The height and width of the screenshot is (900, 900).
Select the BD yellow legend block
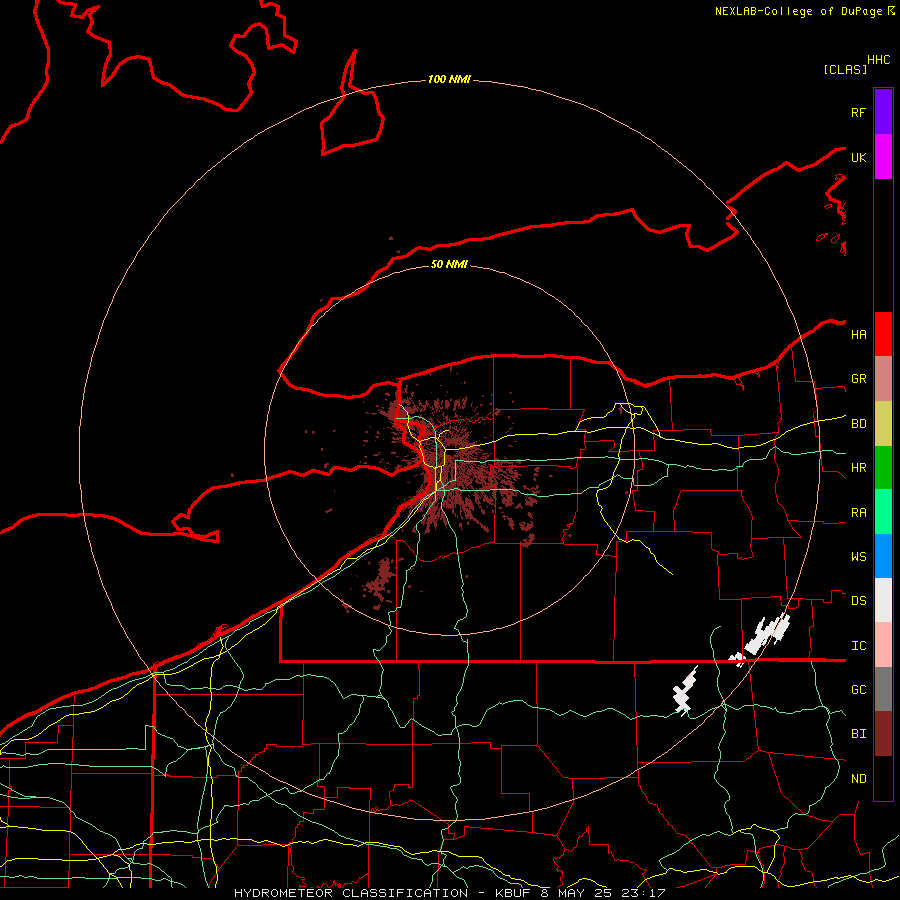click(x=883, y=424)
